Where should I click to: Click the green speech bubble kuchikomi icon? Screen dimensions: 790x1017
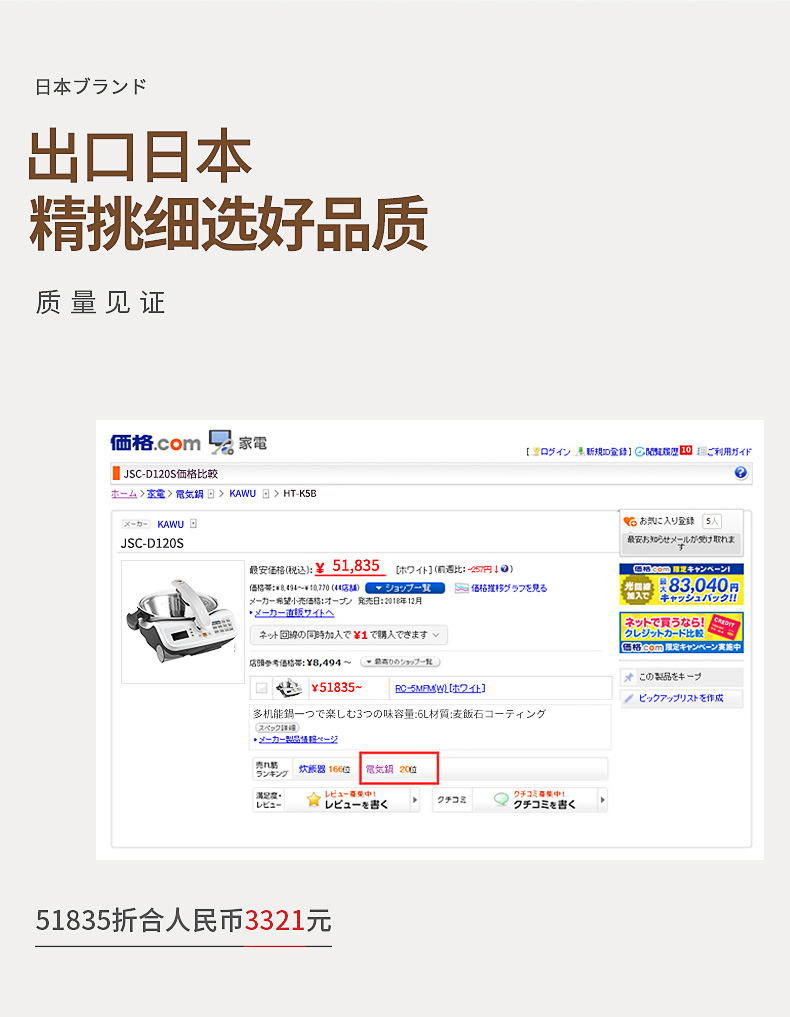(x=501, y=800)
